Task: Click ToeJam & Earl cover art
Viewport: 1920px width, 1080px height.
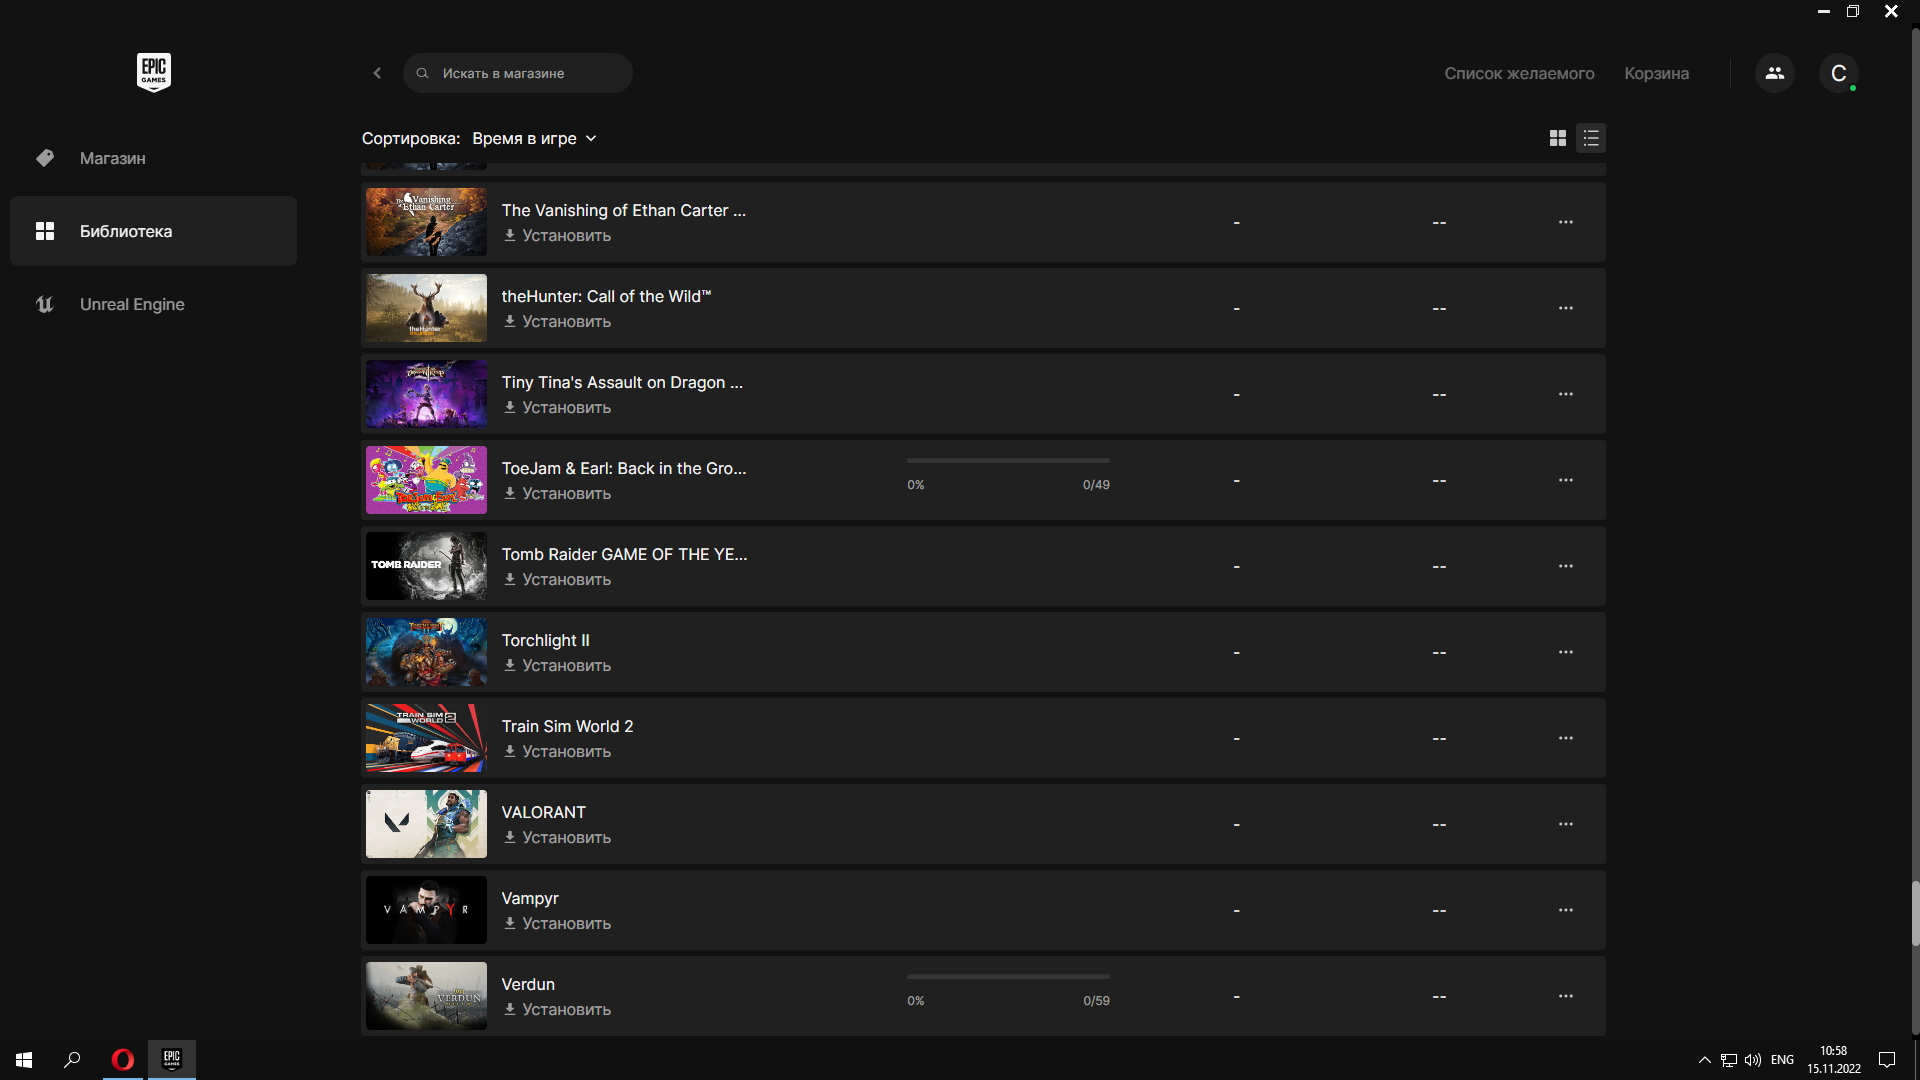Action: click(x=426, y=480)
